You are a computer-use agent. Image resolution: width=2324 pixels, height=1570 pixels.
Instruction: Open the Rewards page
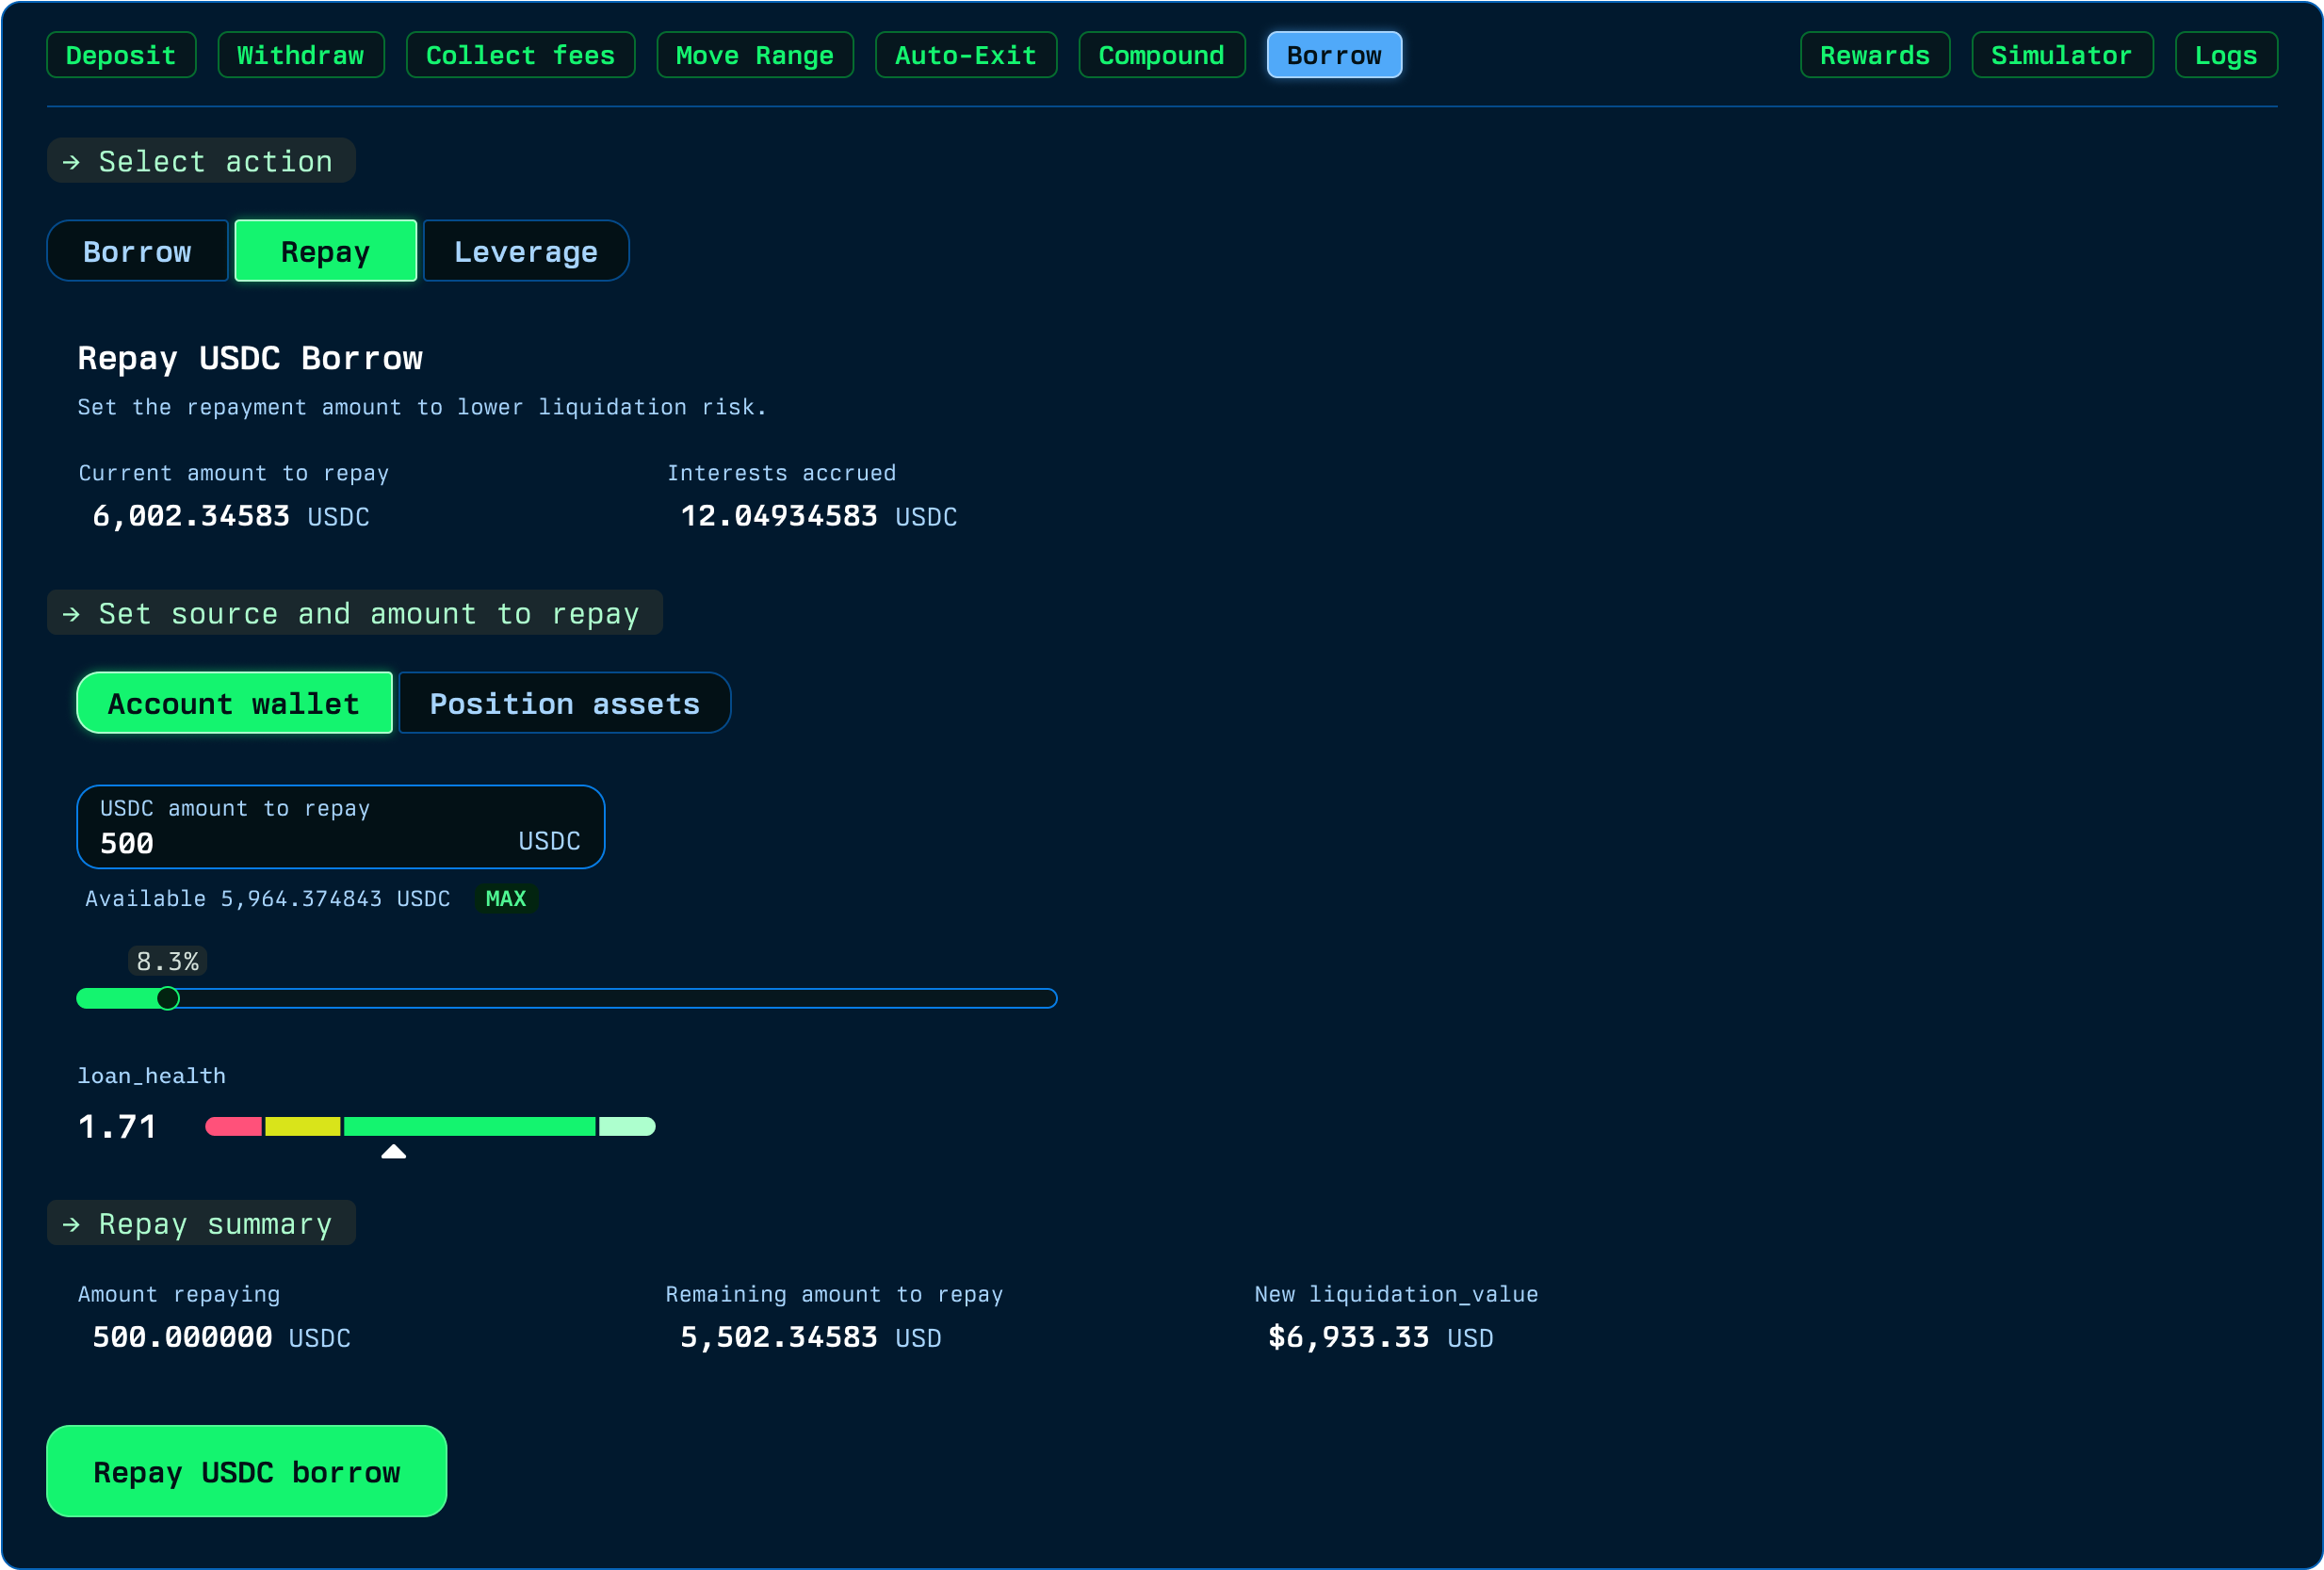coord(1874,55)
